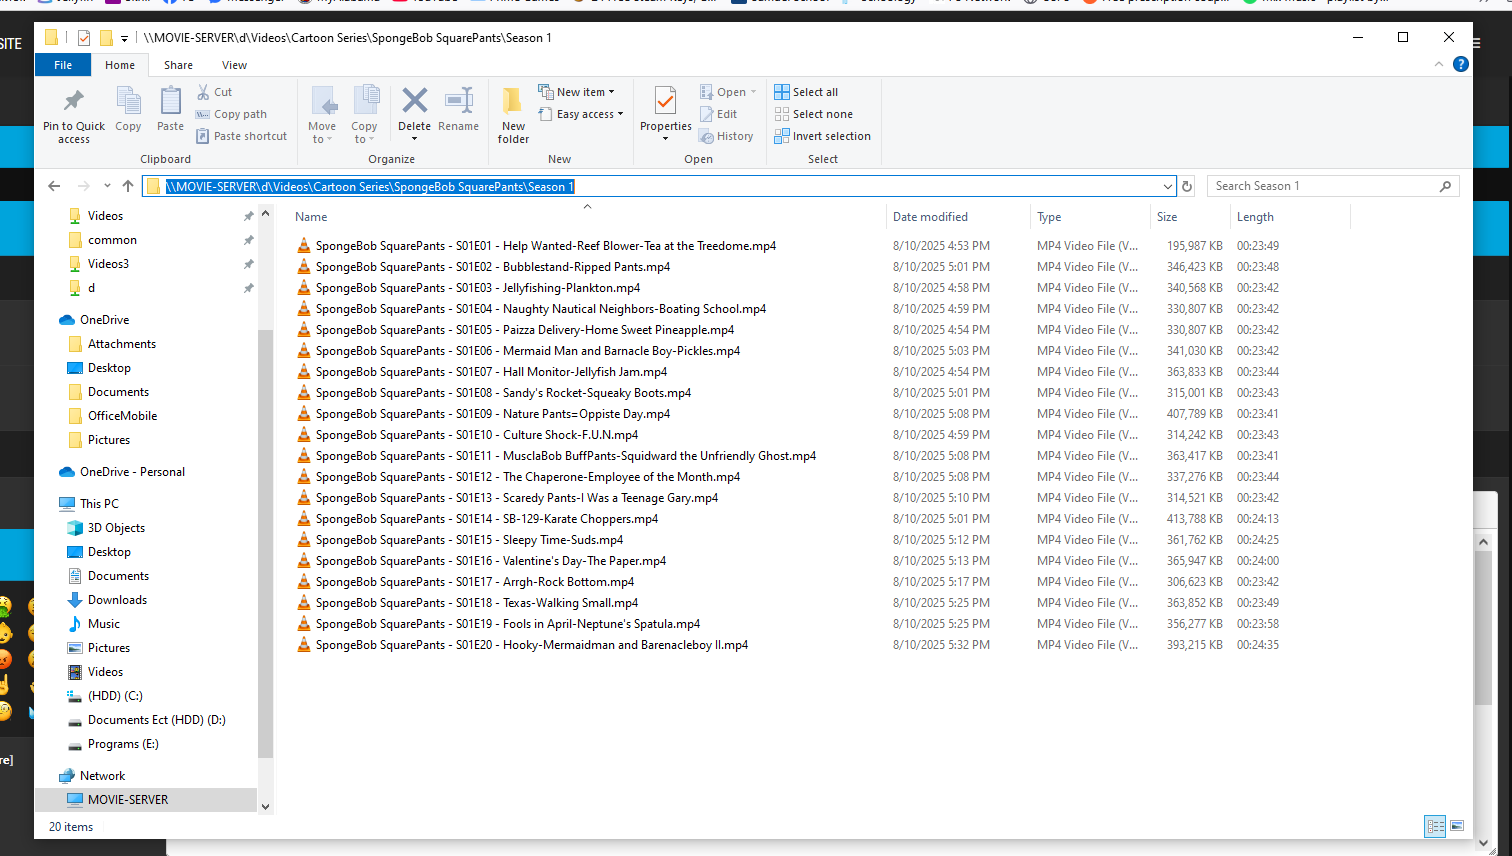This screenshot has height=856, width=1512.
Task: Click the refresh icon beside the address bar
Action: click(x=1187, y=186)
